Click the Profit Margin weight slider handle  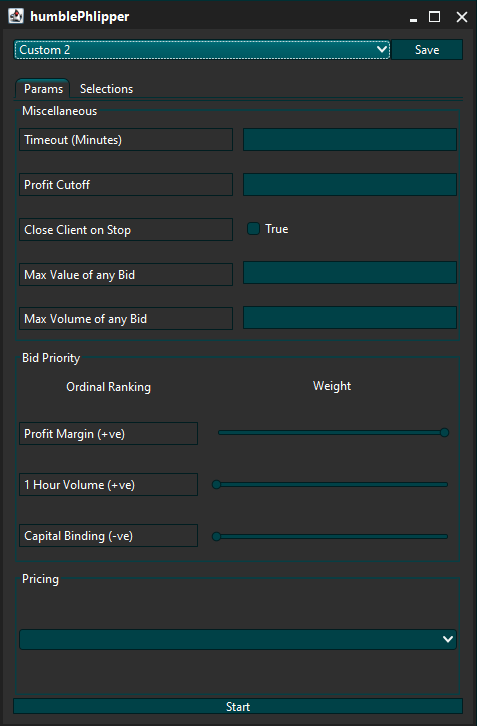pos(444,432)
